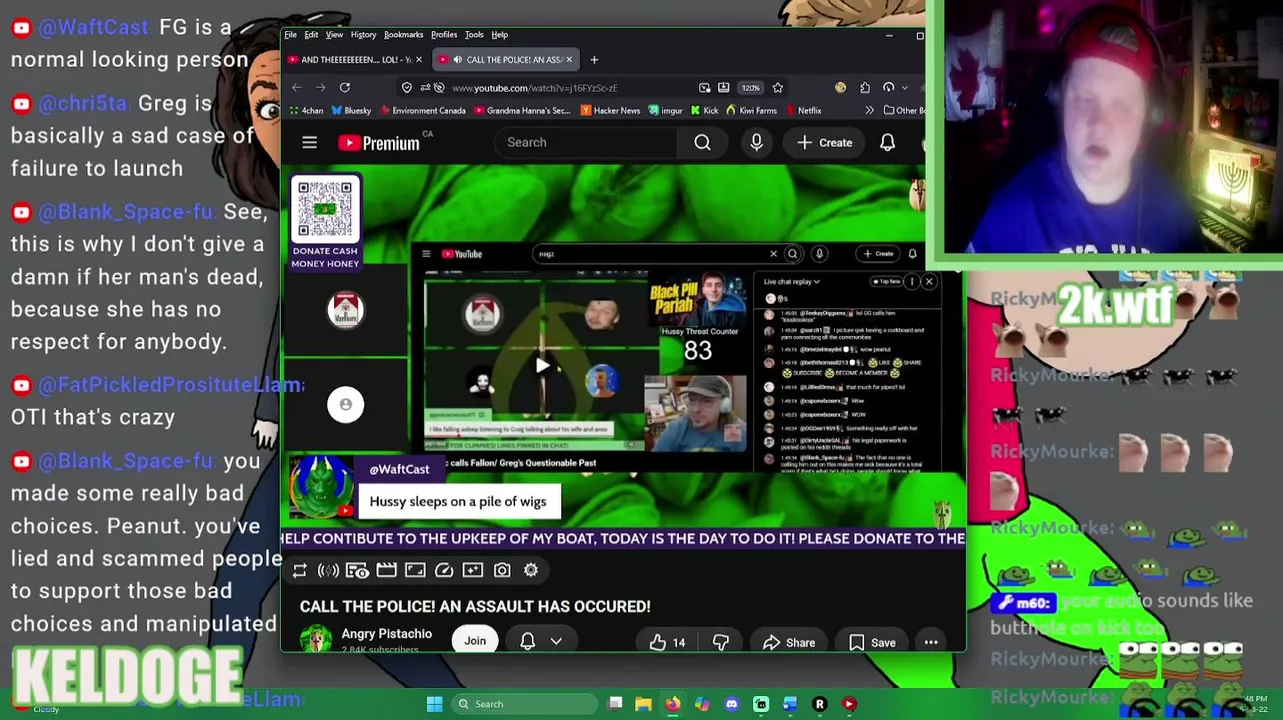Open Angry Pistachio channel avatar
This screenshot has width=1283, height=720.
(x=316, y=640)
